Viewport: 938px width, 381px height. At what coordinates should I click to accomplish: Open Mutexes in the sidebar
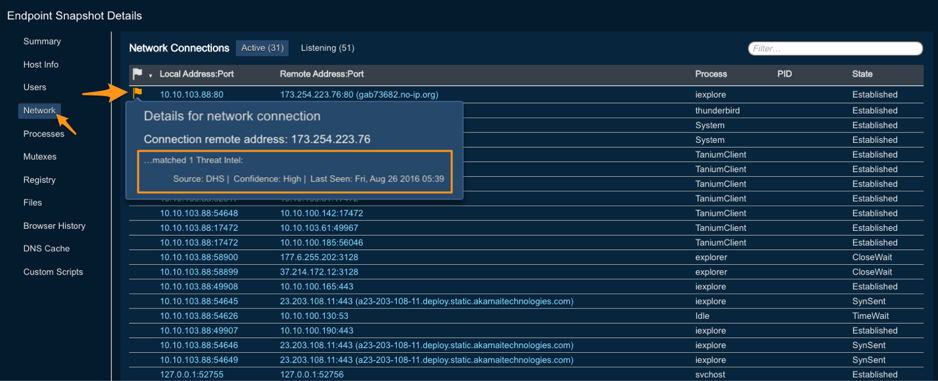click(x=40, y=157)
